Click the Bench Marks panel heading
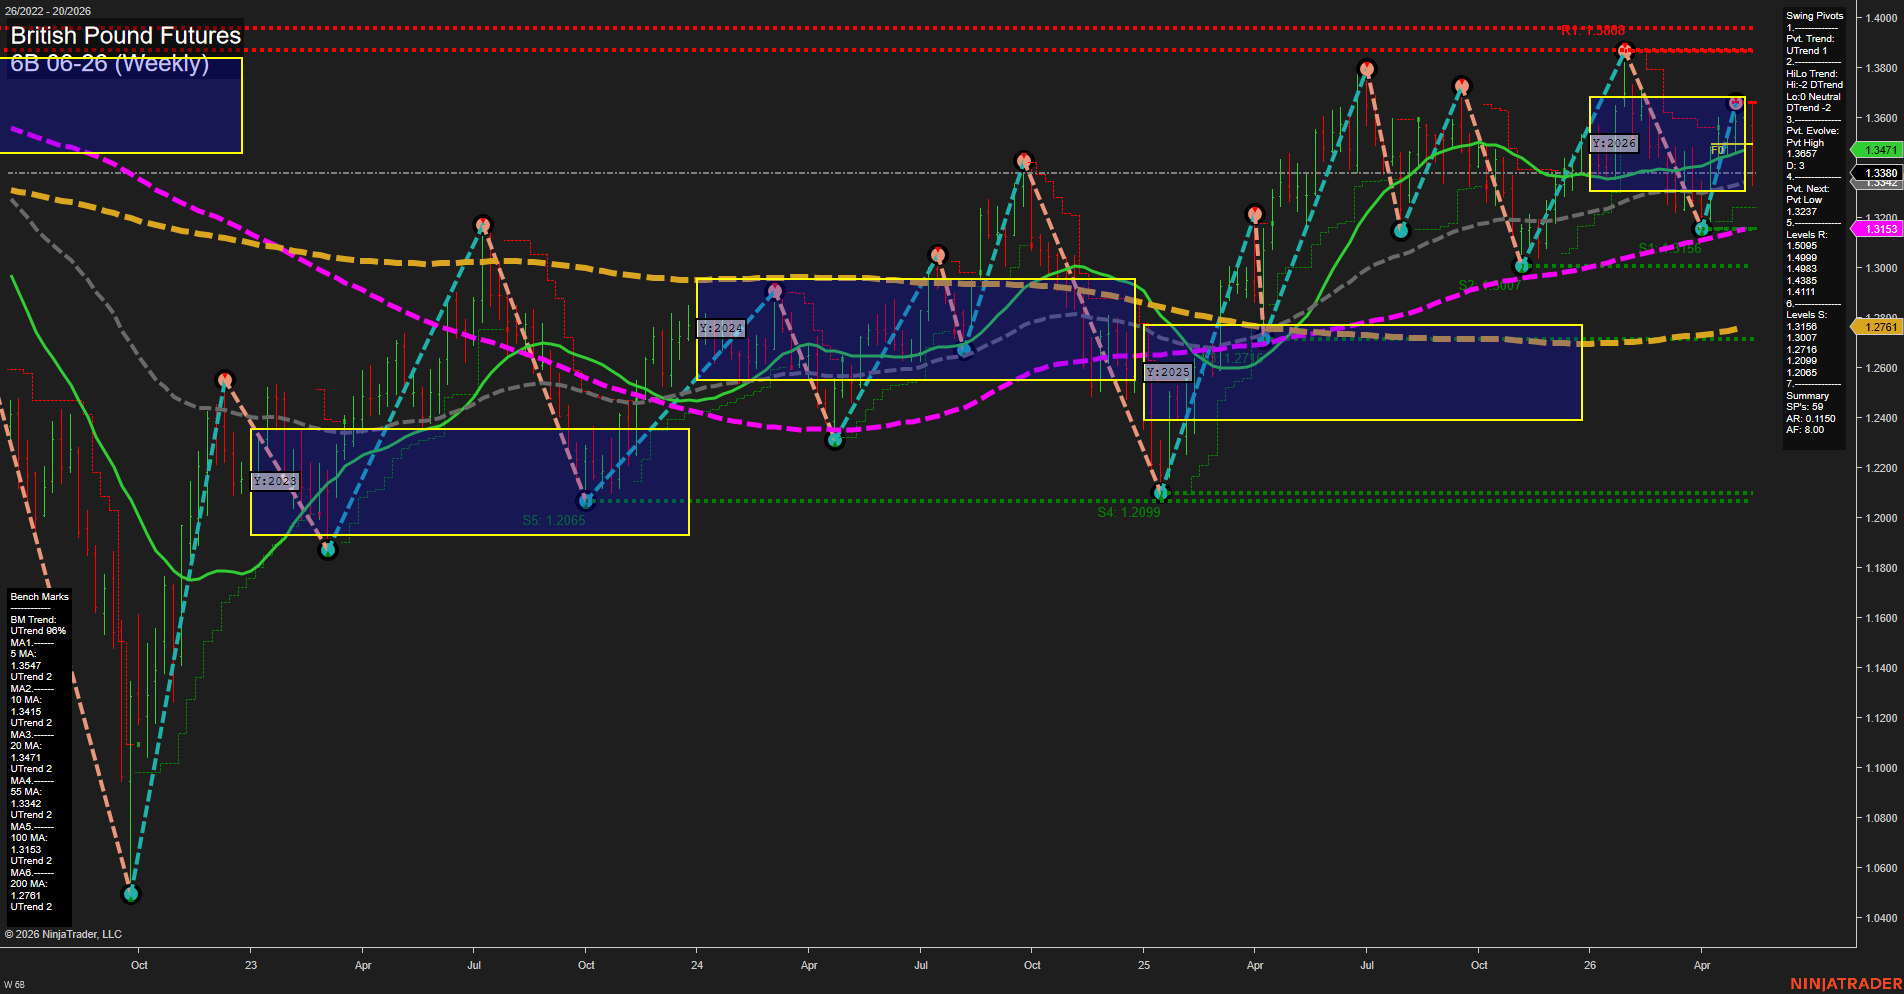This screenshot has width=1904, height=994. (x=39, y=597)
